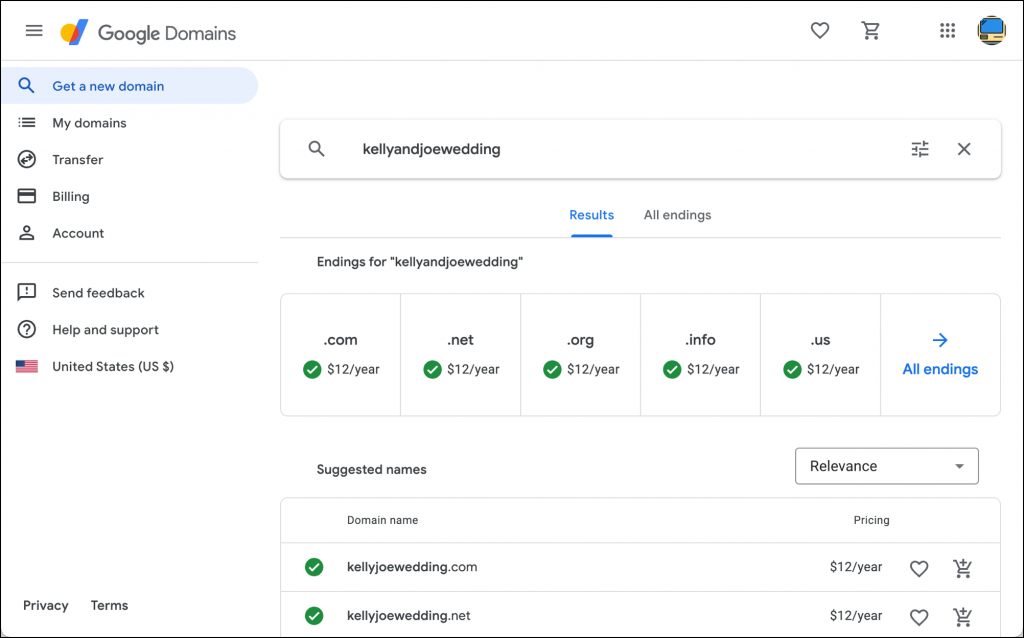Viewport: 1024px width, 638px height.
Task: Go to My domains in sidebar
Action: point(89,123)
